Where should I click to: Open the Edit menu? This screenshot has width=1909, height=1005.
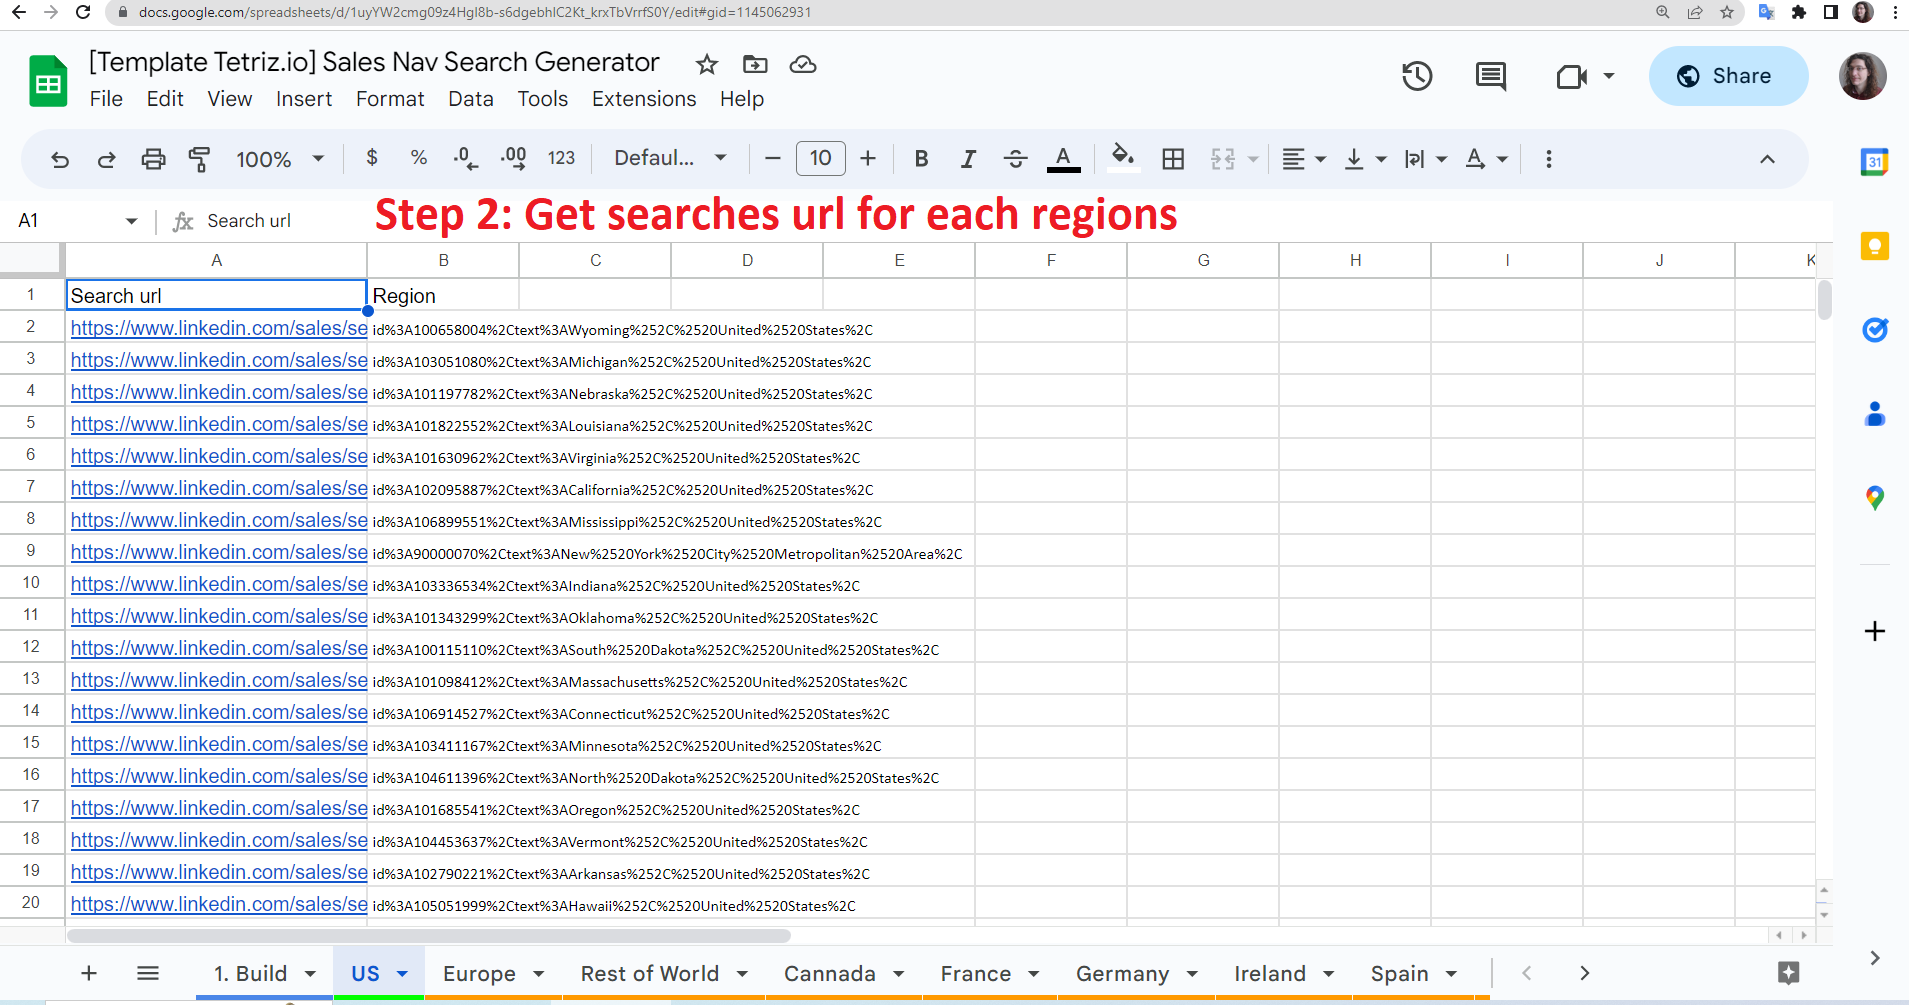(x=165, y=99)
